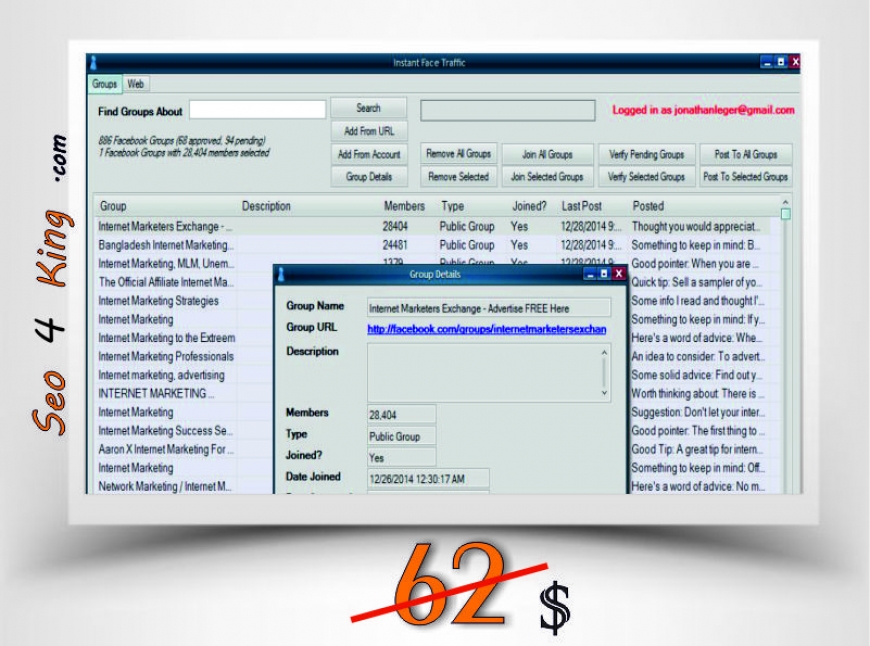Image resolution: width=870 pixels, height=646 pixels.
Task: Click the Joined? field showing Yes
Action: [x=402, y=457]
